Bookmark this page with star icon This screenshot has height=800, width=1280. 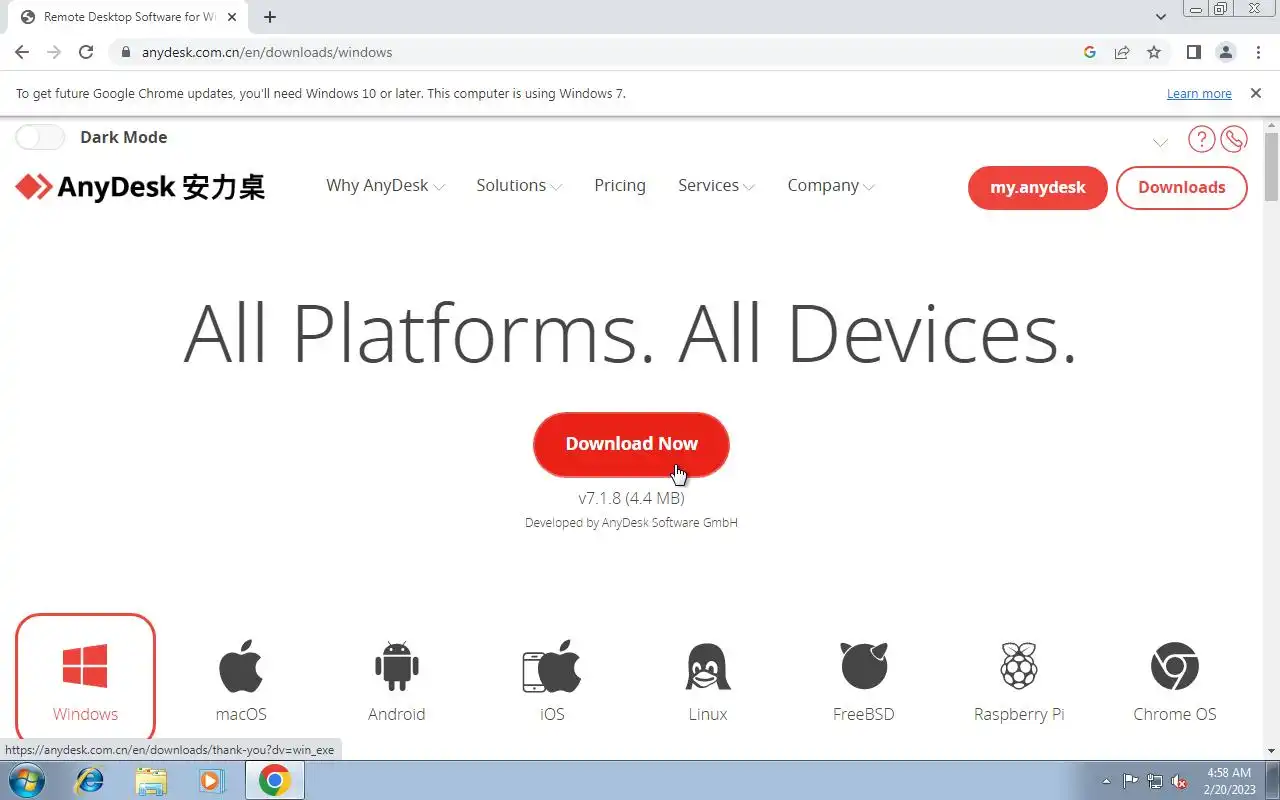point(1154,52)
